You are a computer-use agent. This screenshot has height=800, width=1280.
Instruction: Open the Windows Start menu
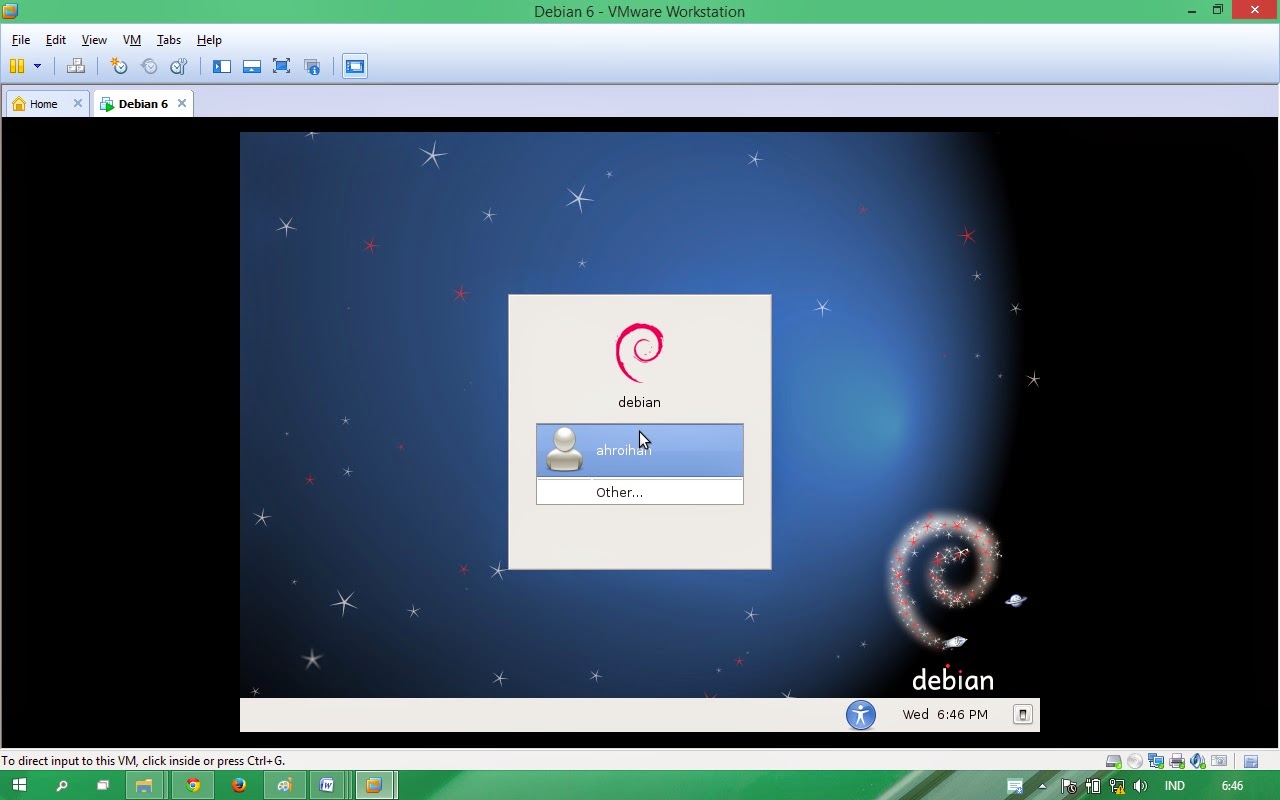[x=19, y=786]
